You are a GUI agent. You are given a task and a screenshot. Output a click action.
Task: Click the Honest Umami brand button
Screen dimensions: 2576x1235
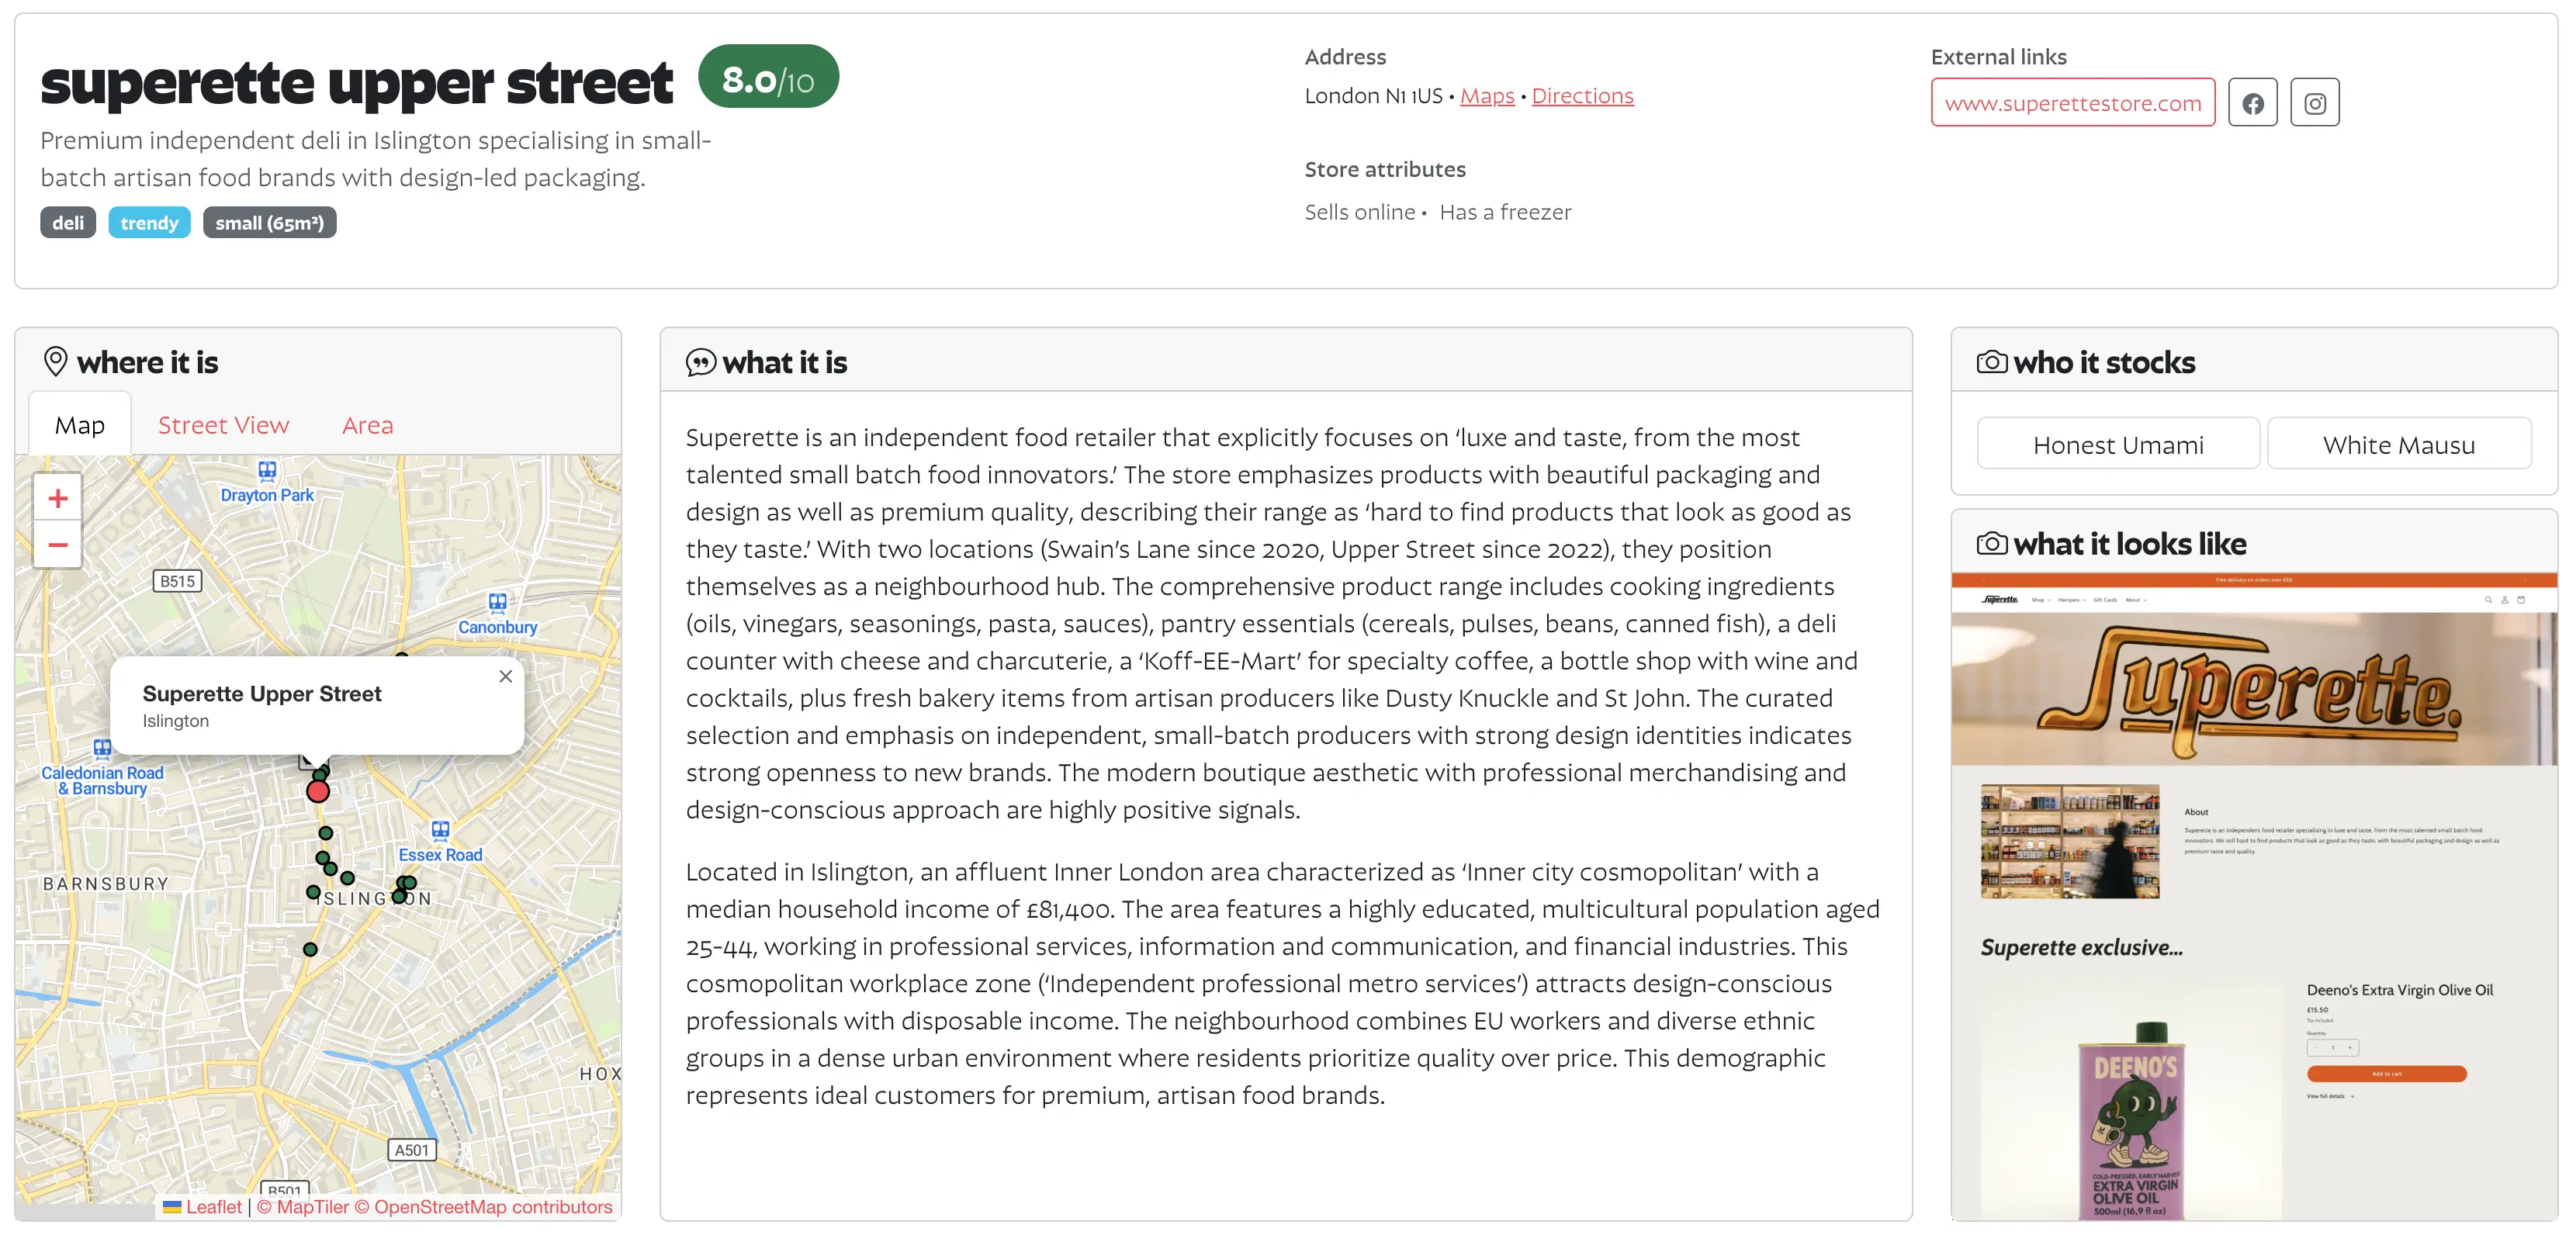point(2117,445)
